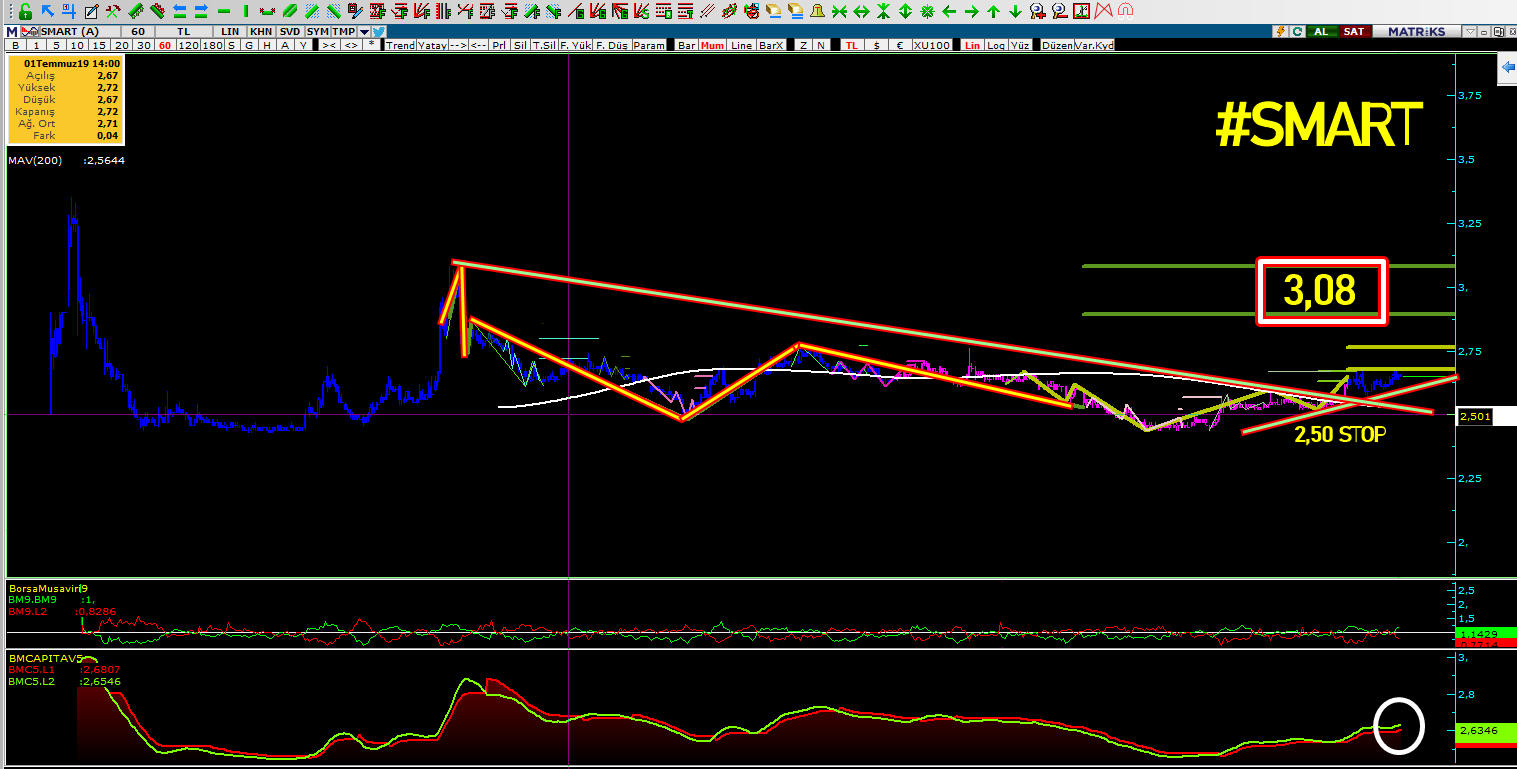
Task: Click the 2,6346 indicator value label
Action: click(1479, 731)
